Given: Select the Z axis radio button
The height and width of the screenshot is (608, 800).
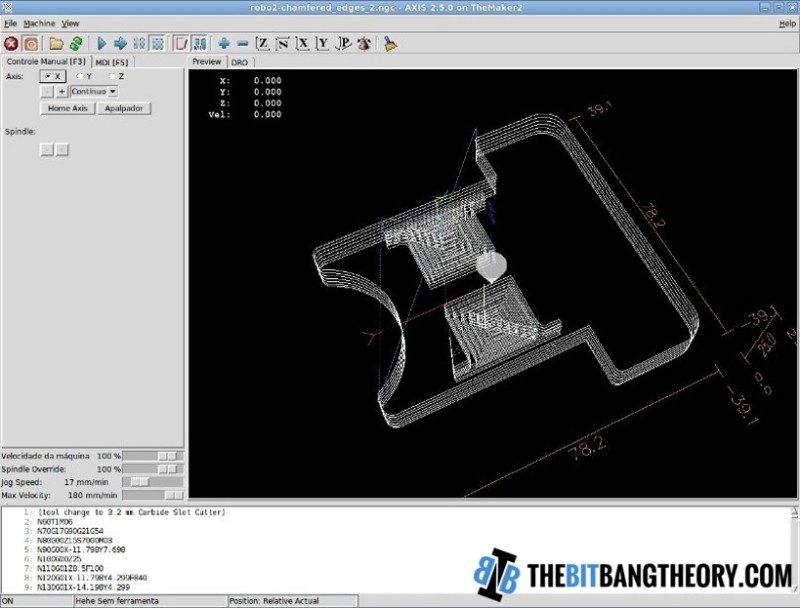Looking at the screenshot, I should (112, 76).
